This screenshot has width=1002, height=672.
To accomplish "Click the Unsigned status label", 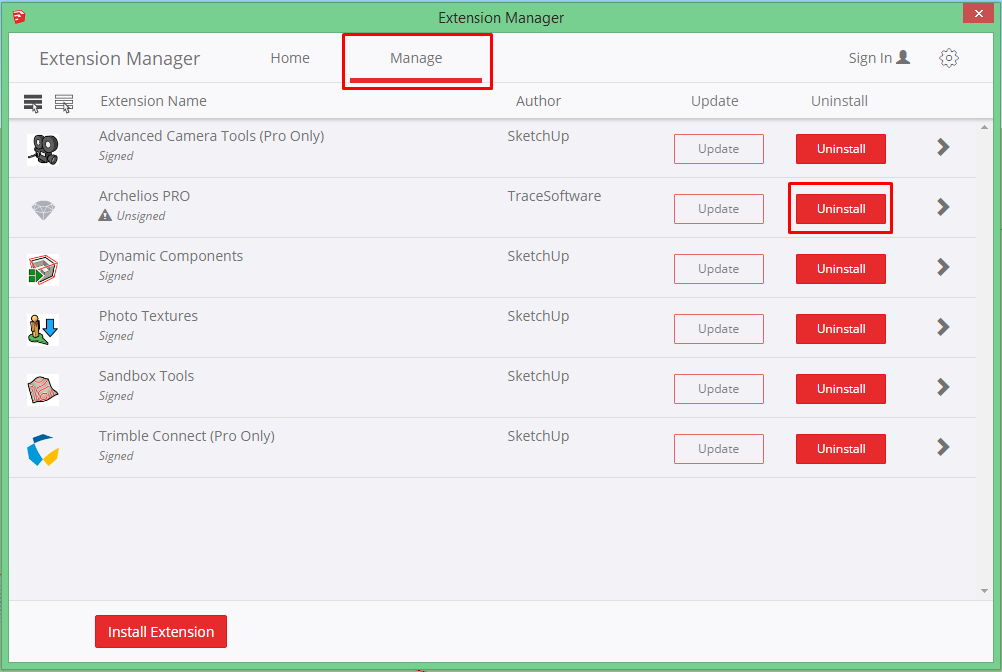I will coord(141,216).
